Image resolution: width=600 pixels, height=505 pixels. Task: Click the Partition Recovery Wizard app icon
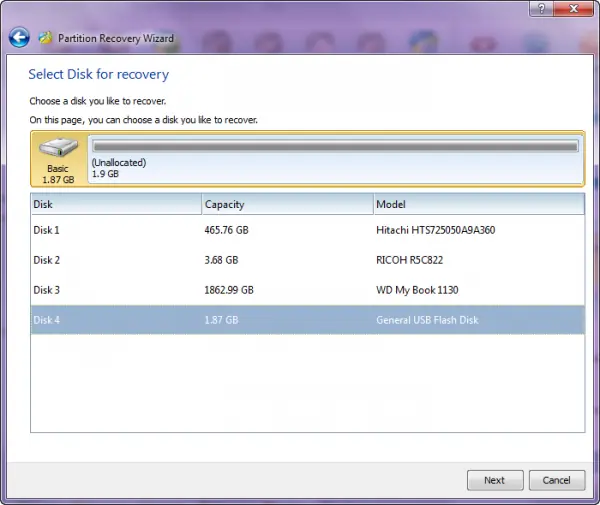[46, 38]
